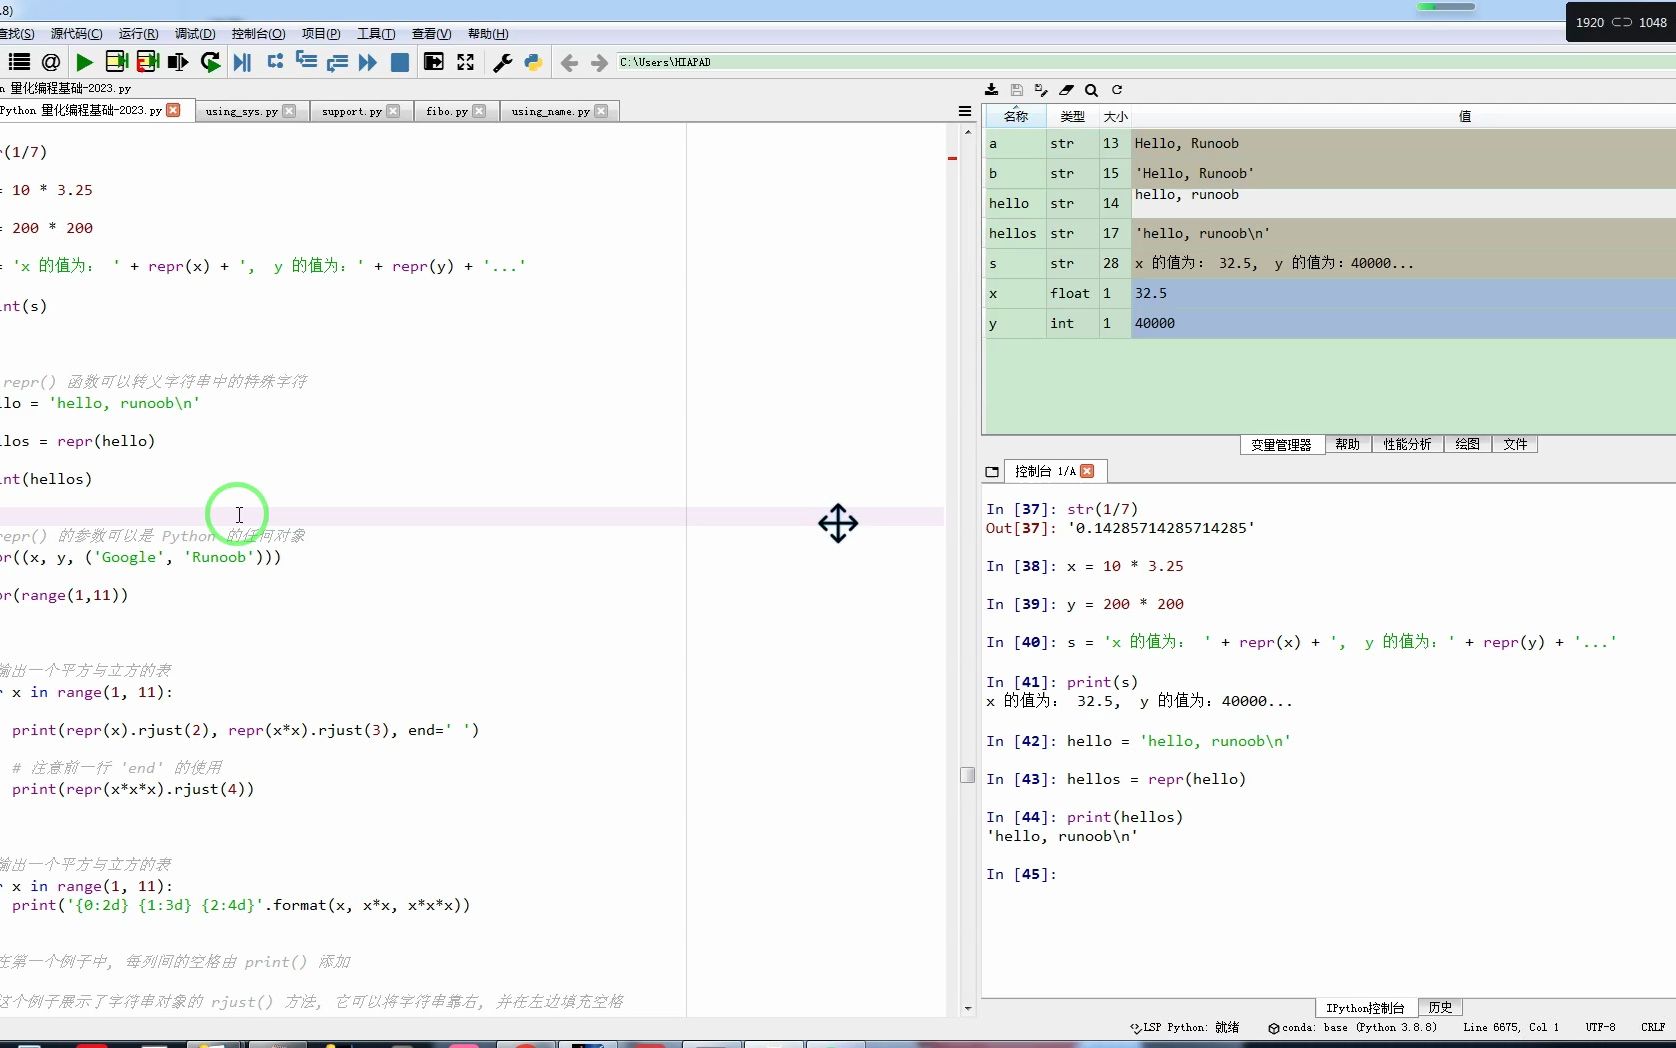Close the fibo.py tab
Image resolution: width=1676 pixels, height=1048 pixels.
(x=479, y=111)
